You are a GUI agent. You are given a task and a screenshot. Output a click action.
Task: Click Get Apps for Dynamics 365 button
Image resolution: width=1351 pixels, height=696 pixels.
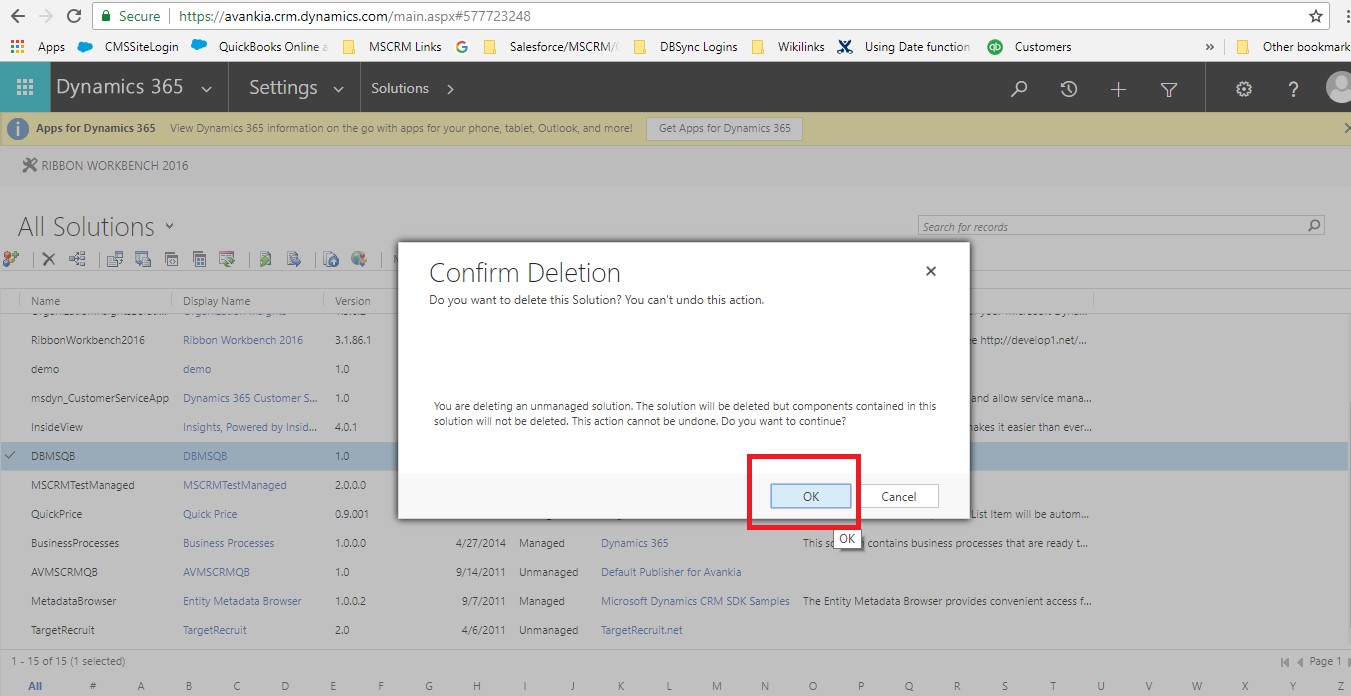(724, 128)
